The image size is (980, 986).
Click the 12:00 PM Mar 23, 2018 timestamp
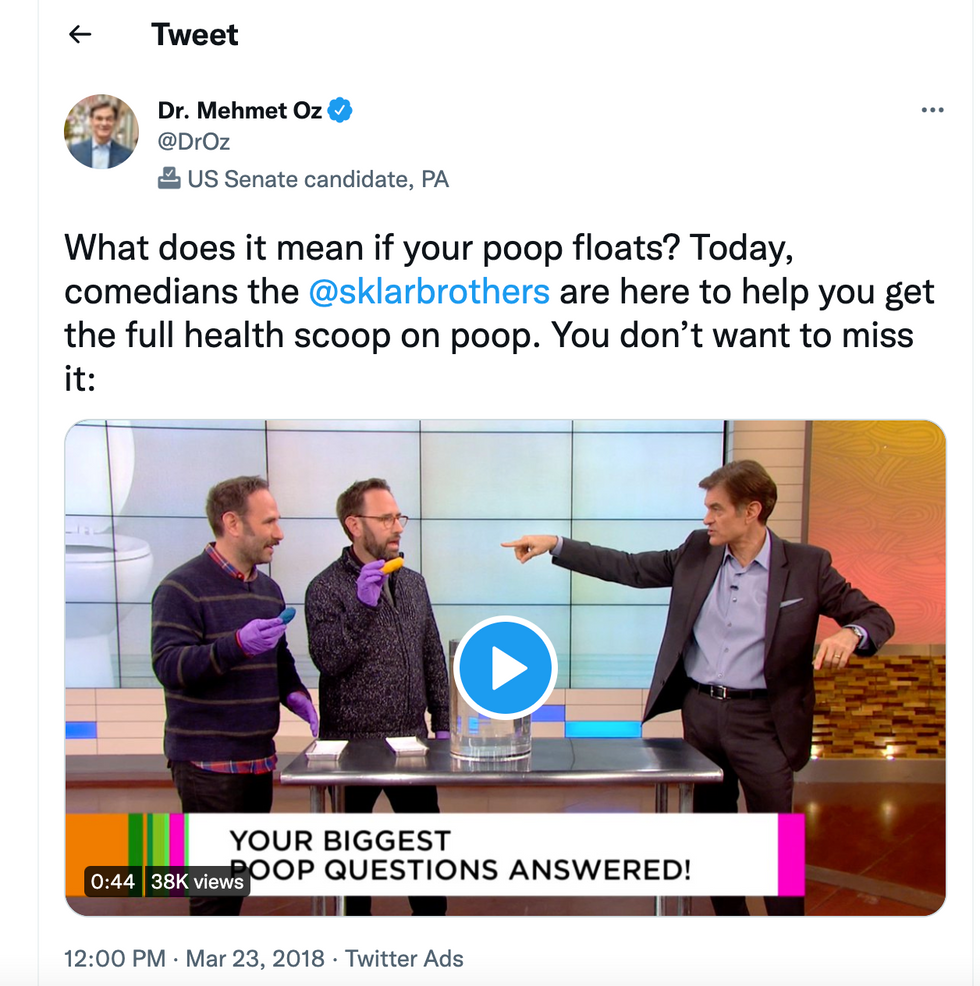[194, 958]
